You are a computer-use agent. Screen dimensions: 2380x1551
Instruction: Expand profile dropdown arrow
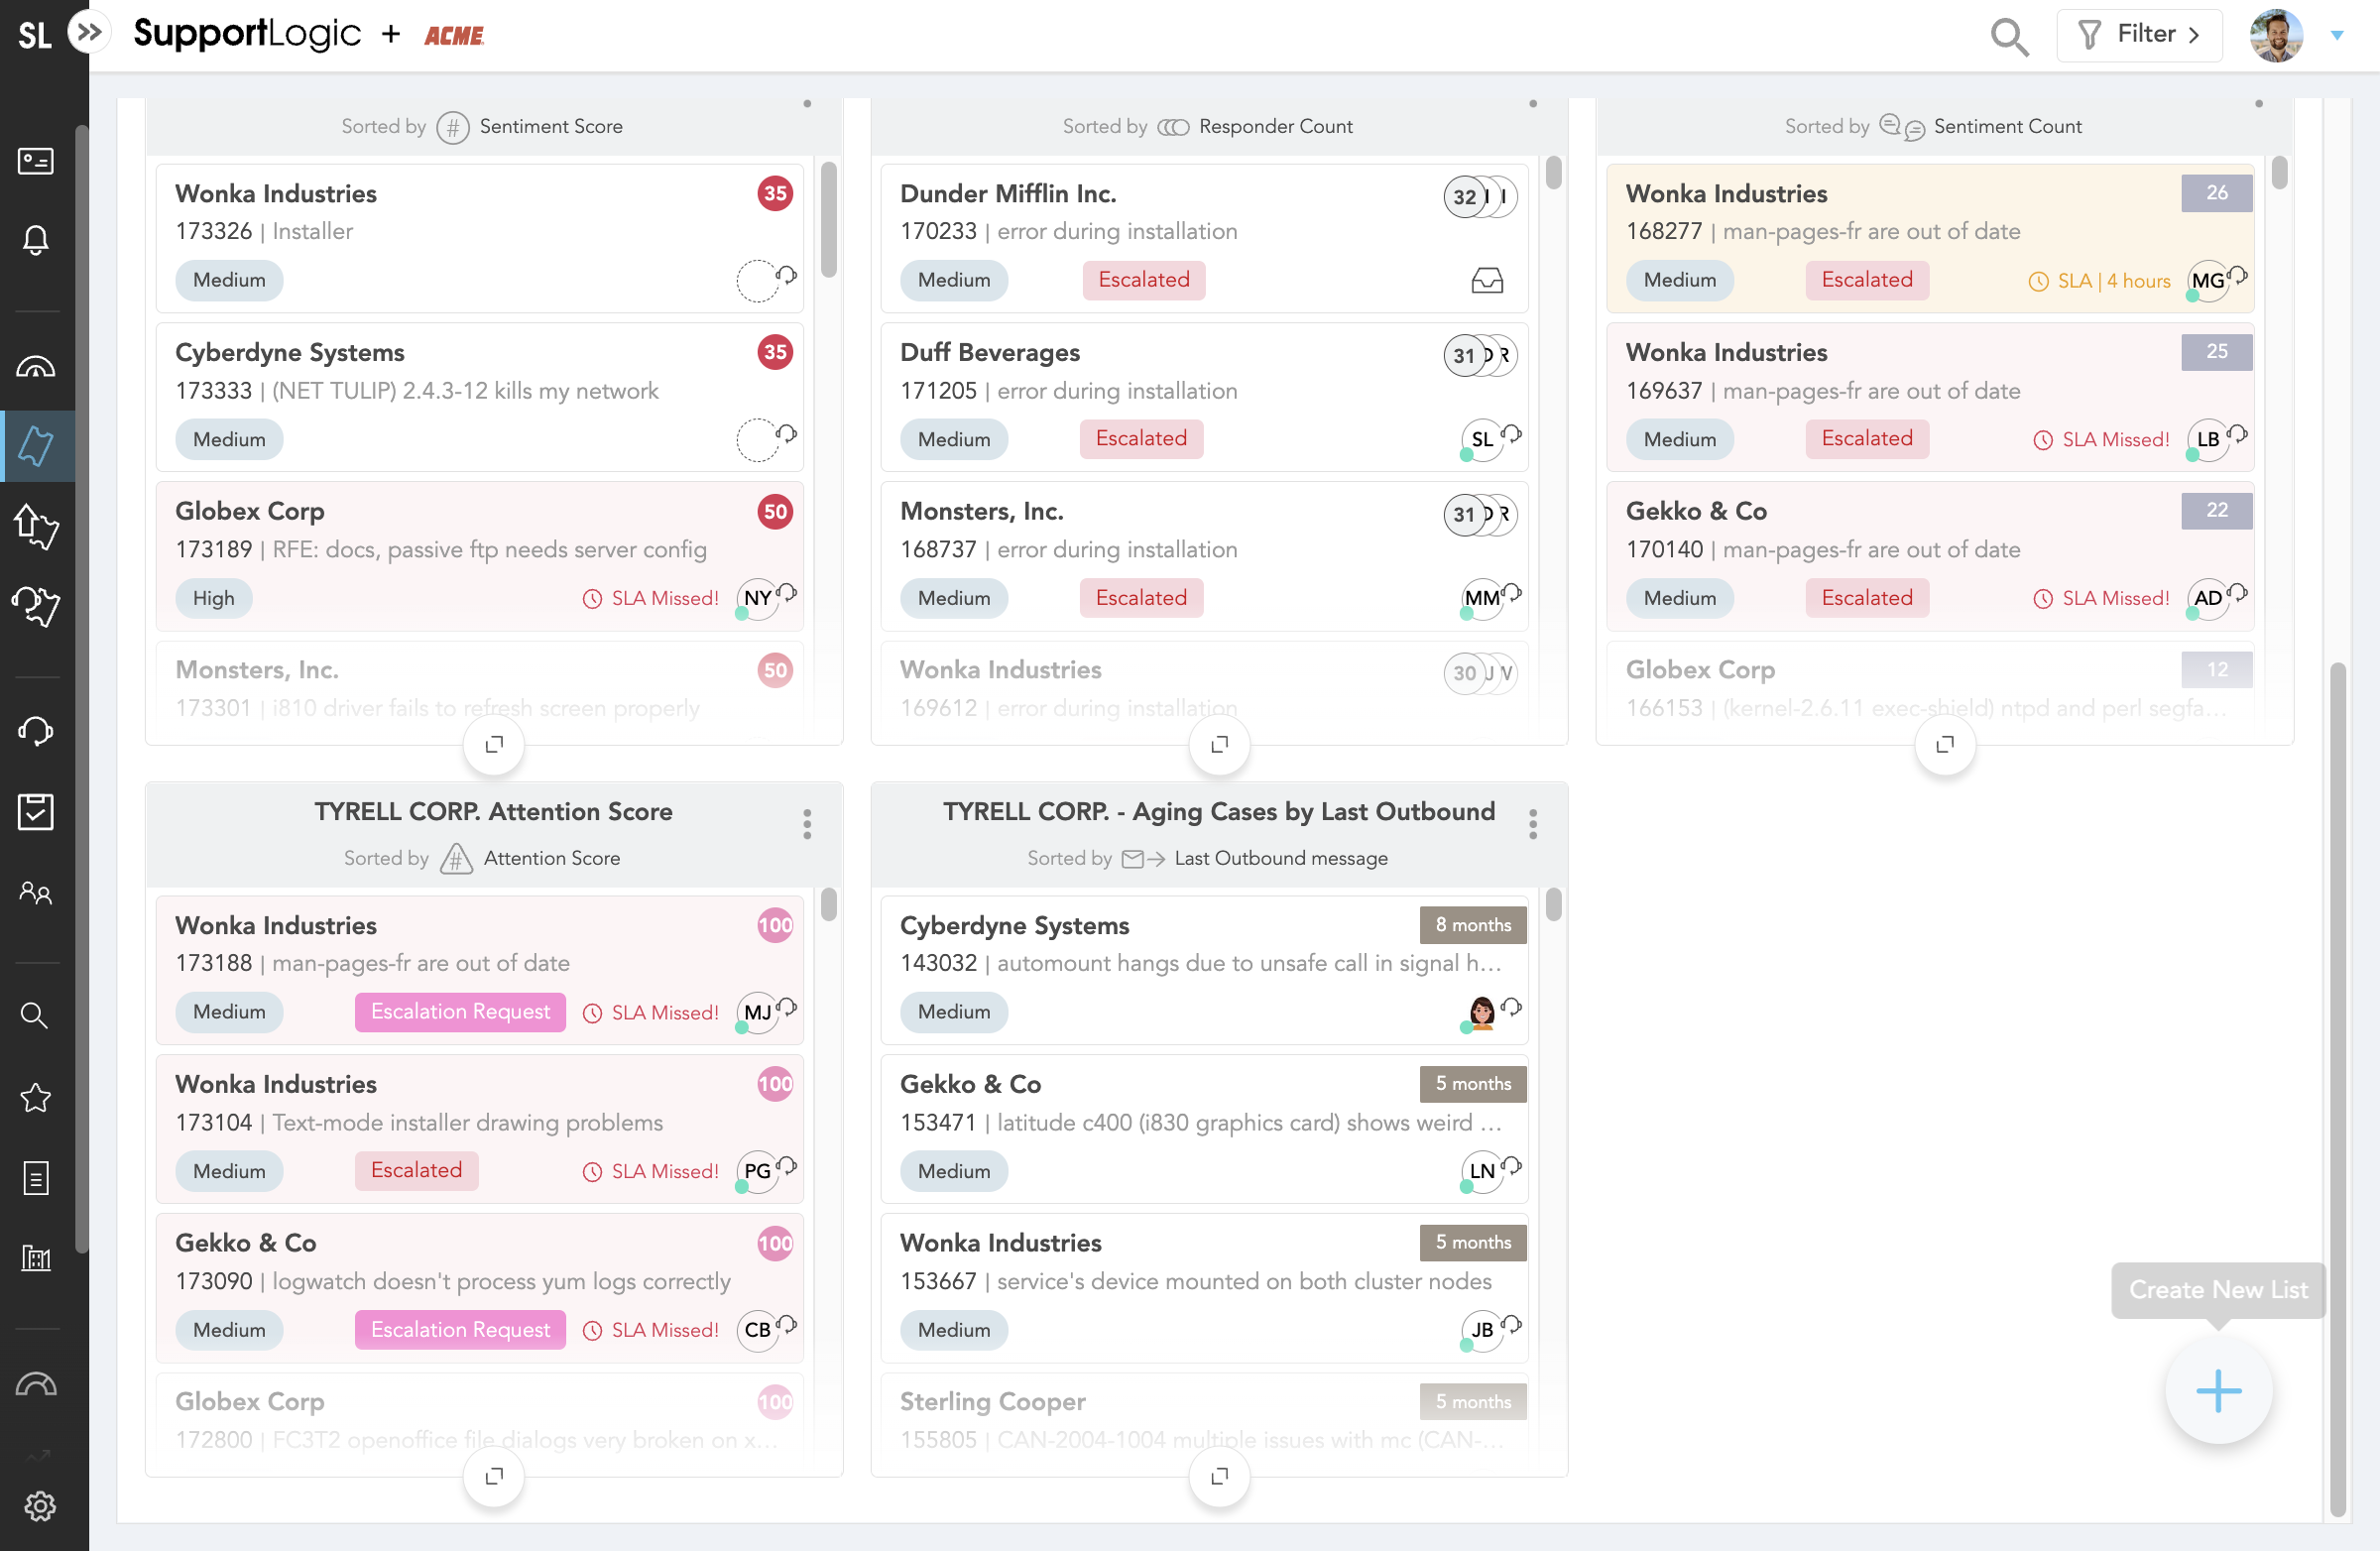2337,35
